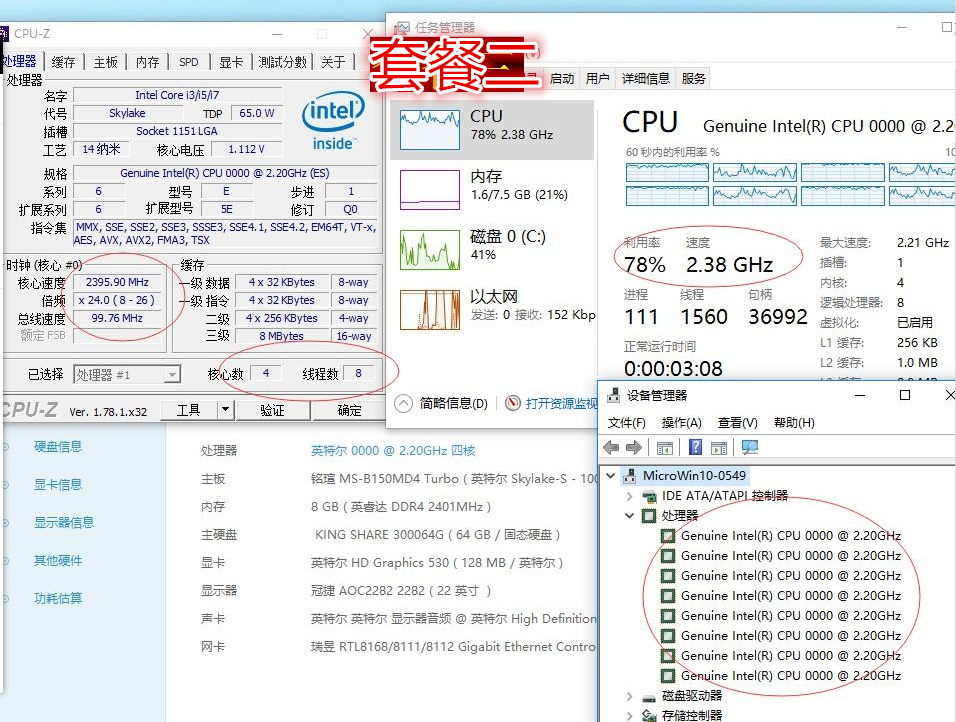Click the forward arrow in Device Manager
This screenshot has width=956, height=722.
634,448
